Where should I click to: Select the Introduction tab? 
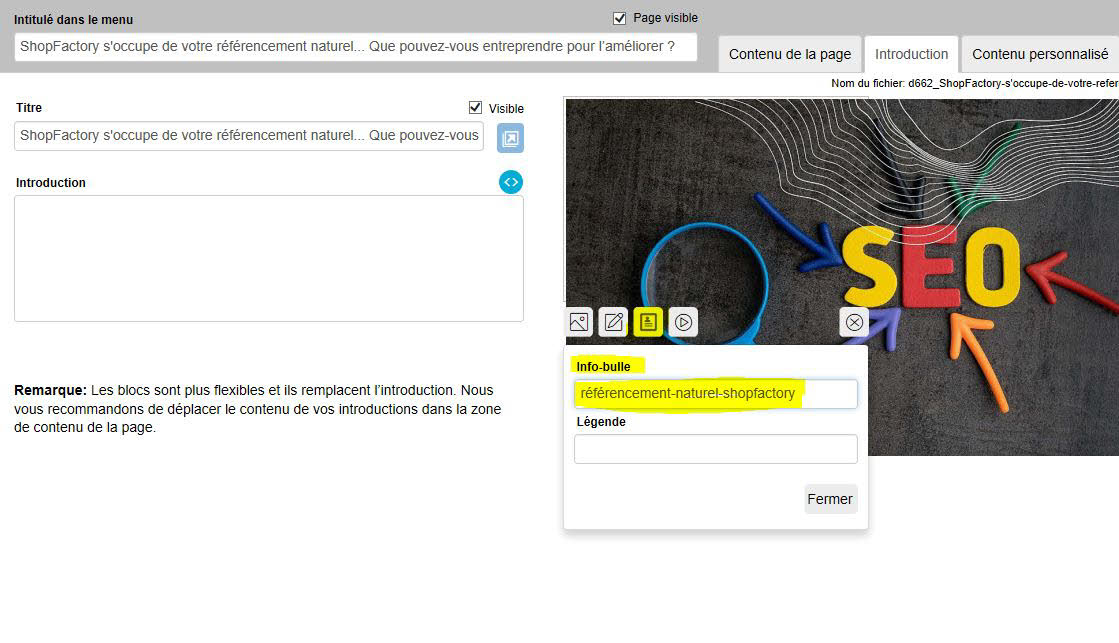pos(911,54)
